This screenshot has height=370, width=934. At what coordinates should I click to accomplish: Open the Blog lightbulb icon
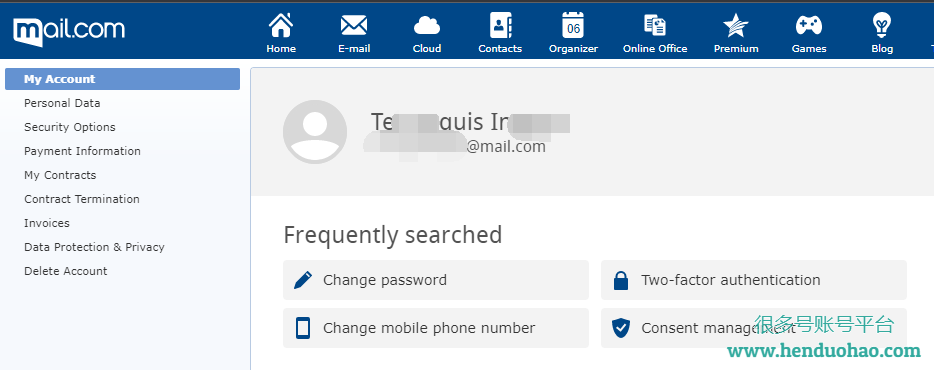click(882, 25)
